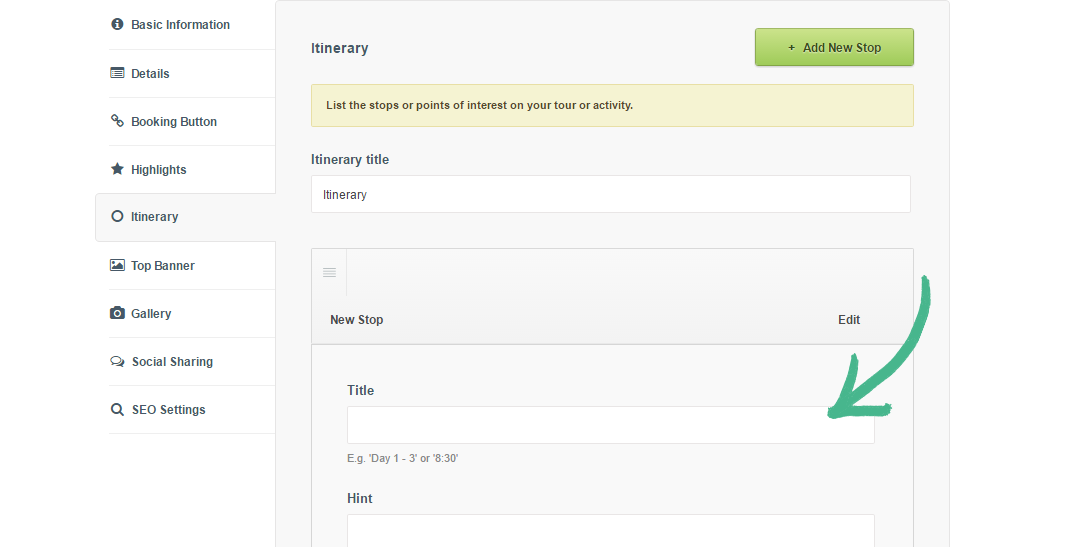Click the Booking Button link icon
Screen dimensions: 1075x547
pyautogui.click(x=117, y=121)
